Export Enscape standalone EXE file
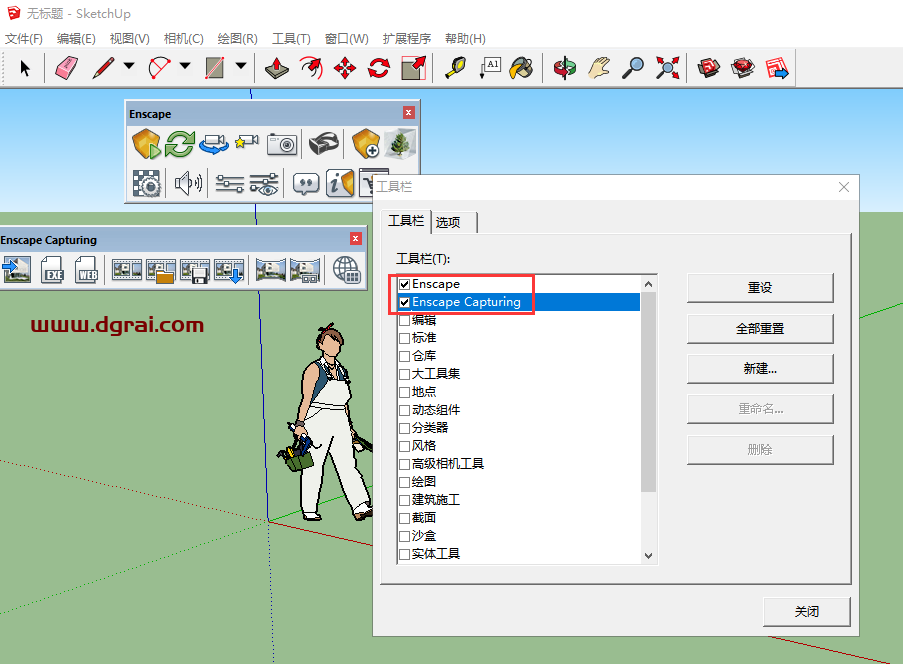This screenshot has height=664, width=903. click(x=52, y=270)
